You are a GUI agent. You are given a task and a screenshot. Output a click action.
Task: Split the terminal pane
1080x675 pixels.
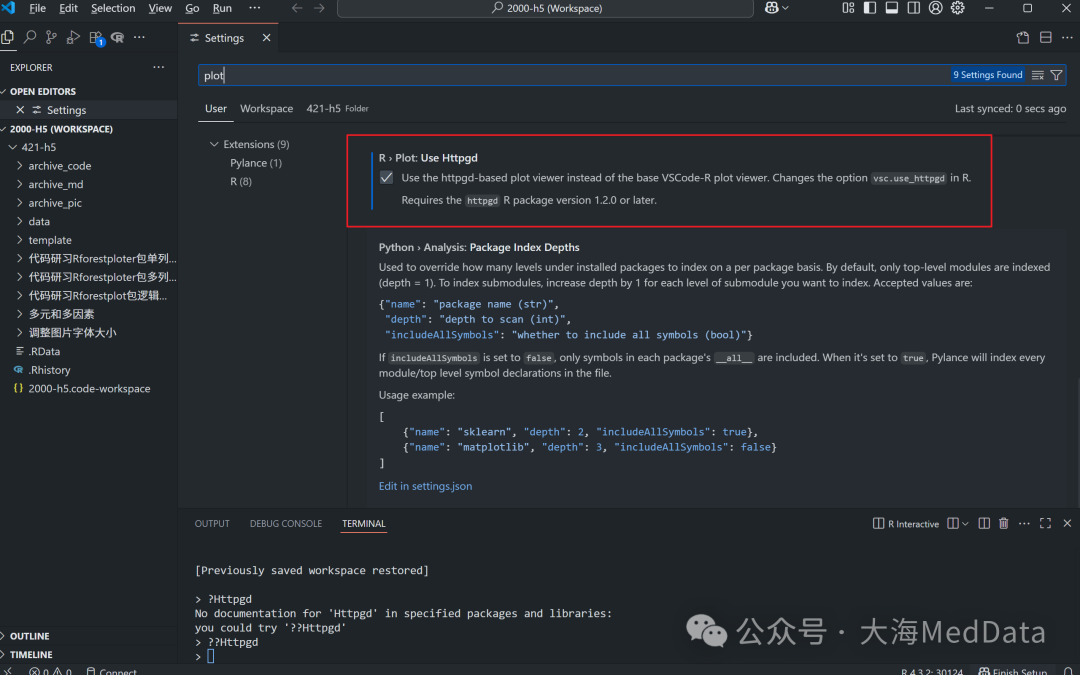tap(984, 523)
